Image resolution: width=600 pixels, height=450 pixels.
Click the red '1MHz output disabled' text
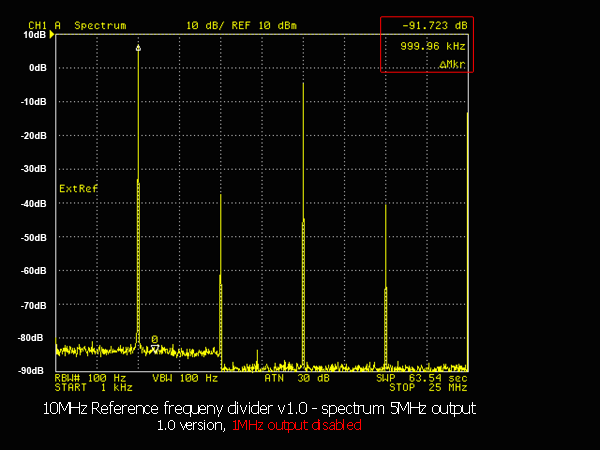[x=297, y=425]
